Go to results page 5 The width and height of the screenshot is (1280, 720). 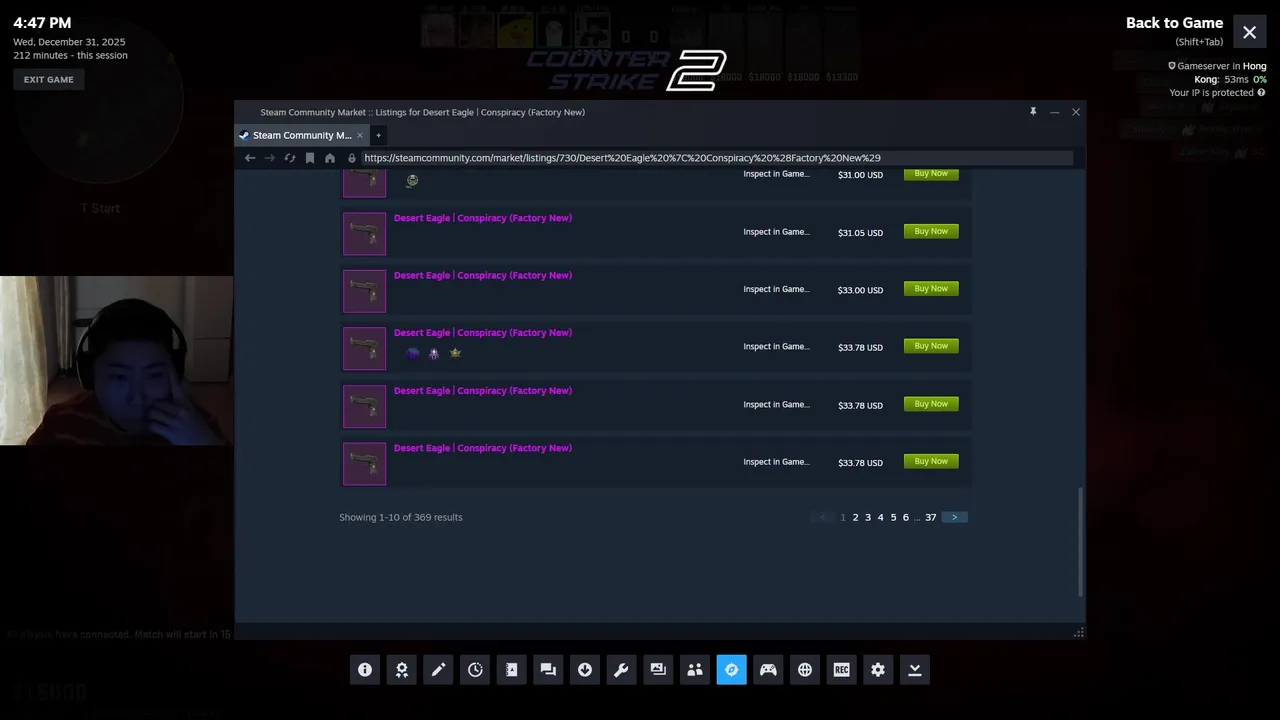coord(893,517)
